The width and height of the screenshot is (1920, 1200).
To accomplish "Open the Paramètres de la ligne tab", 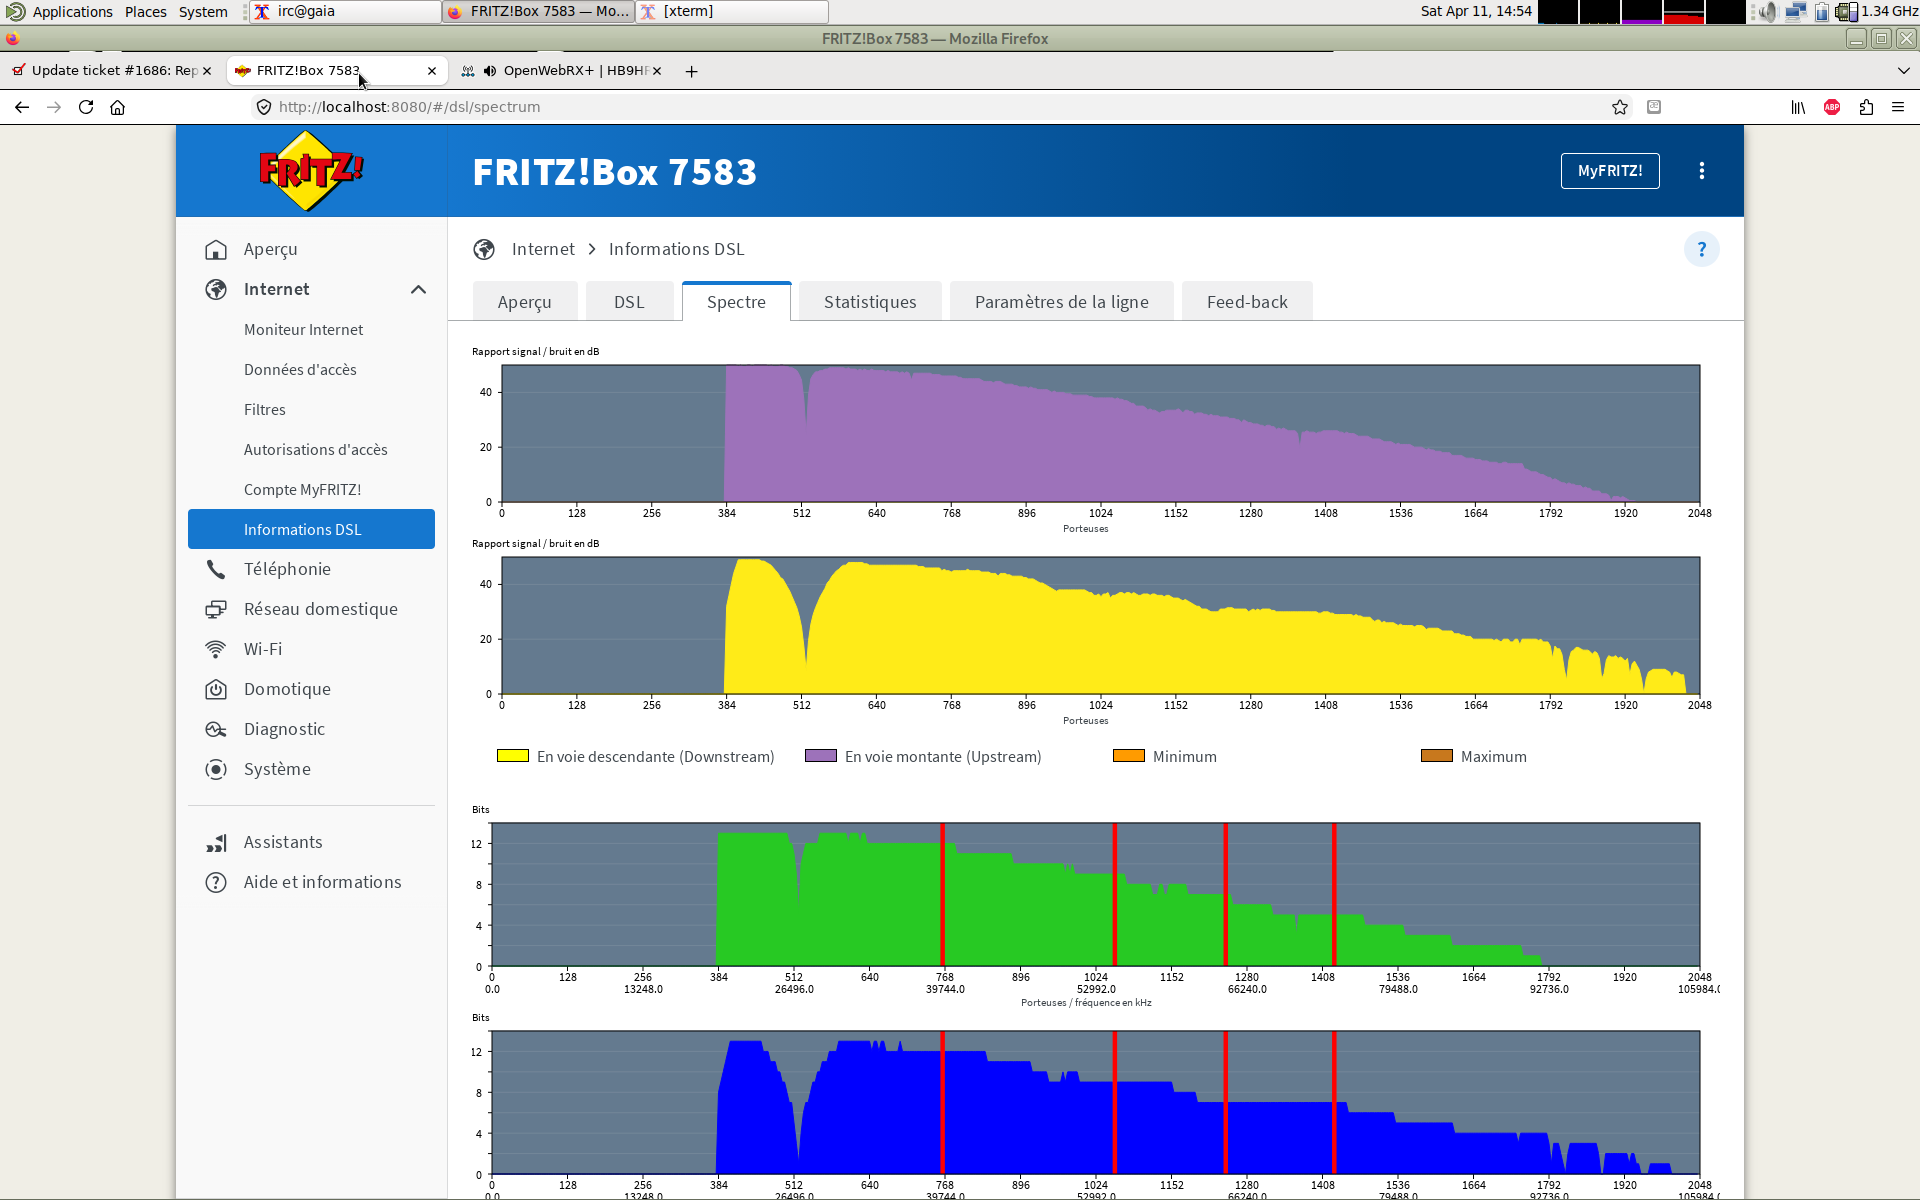I will (x=1061, y=302).
